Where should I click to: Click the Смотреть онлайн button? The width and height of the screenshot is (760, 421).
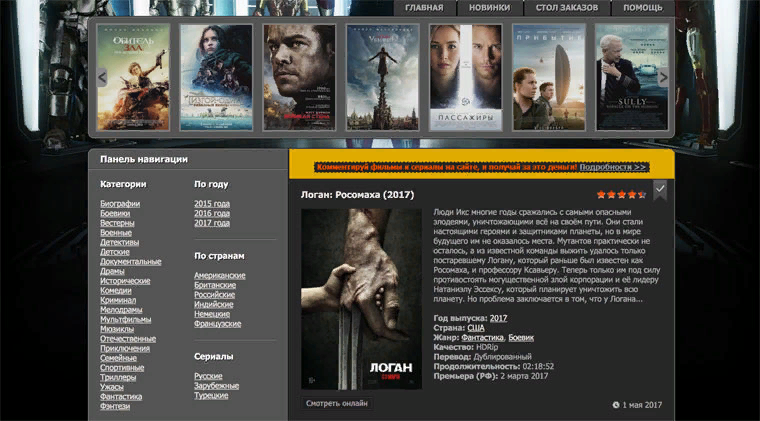(x=336, y=403)
